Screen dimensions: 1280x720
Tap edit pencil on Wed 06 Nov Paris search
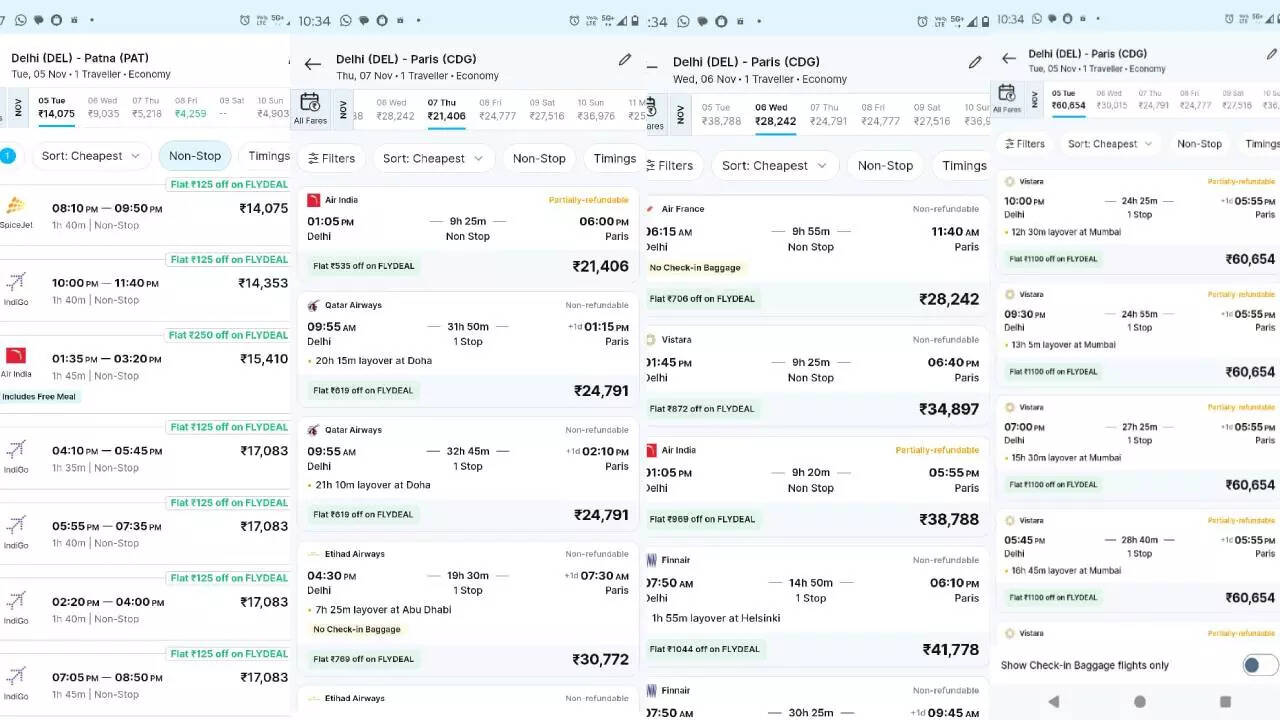(x=975, y=62)
